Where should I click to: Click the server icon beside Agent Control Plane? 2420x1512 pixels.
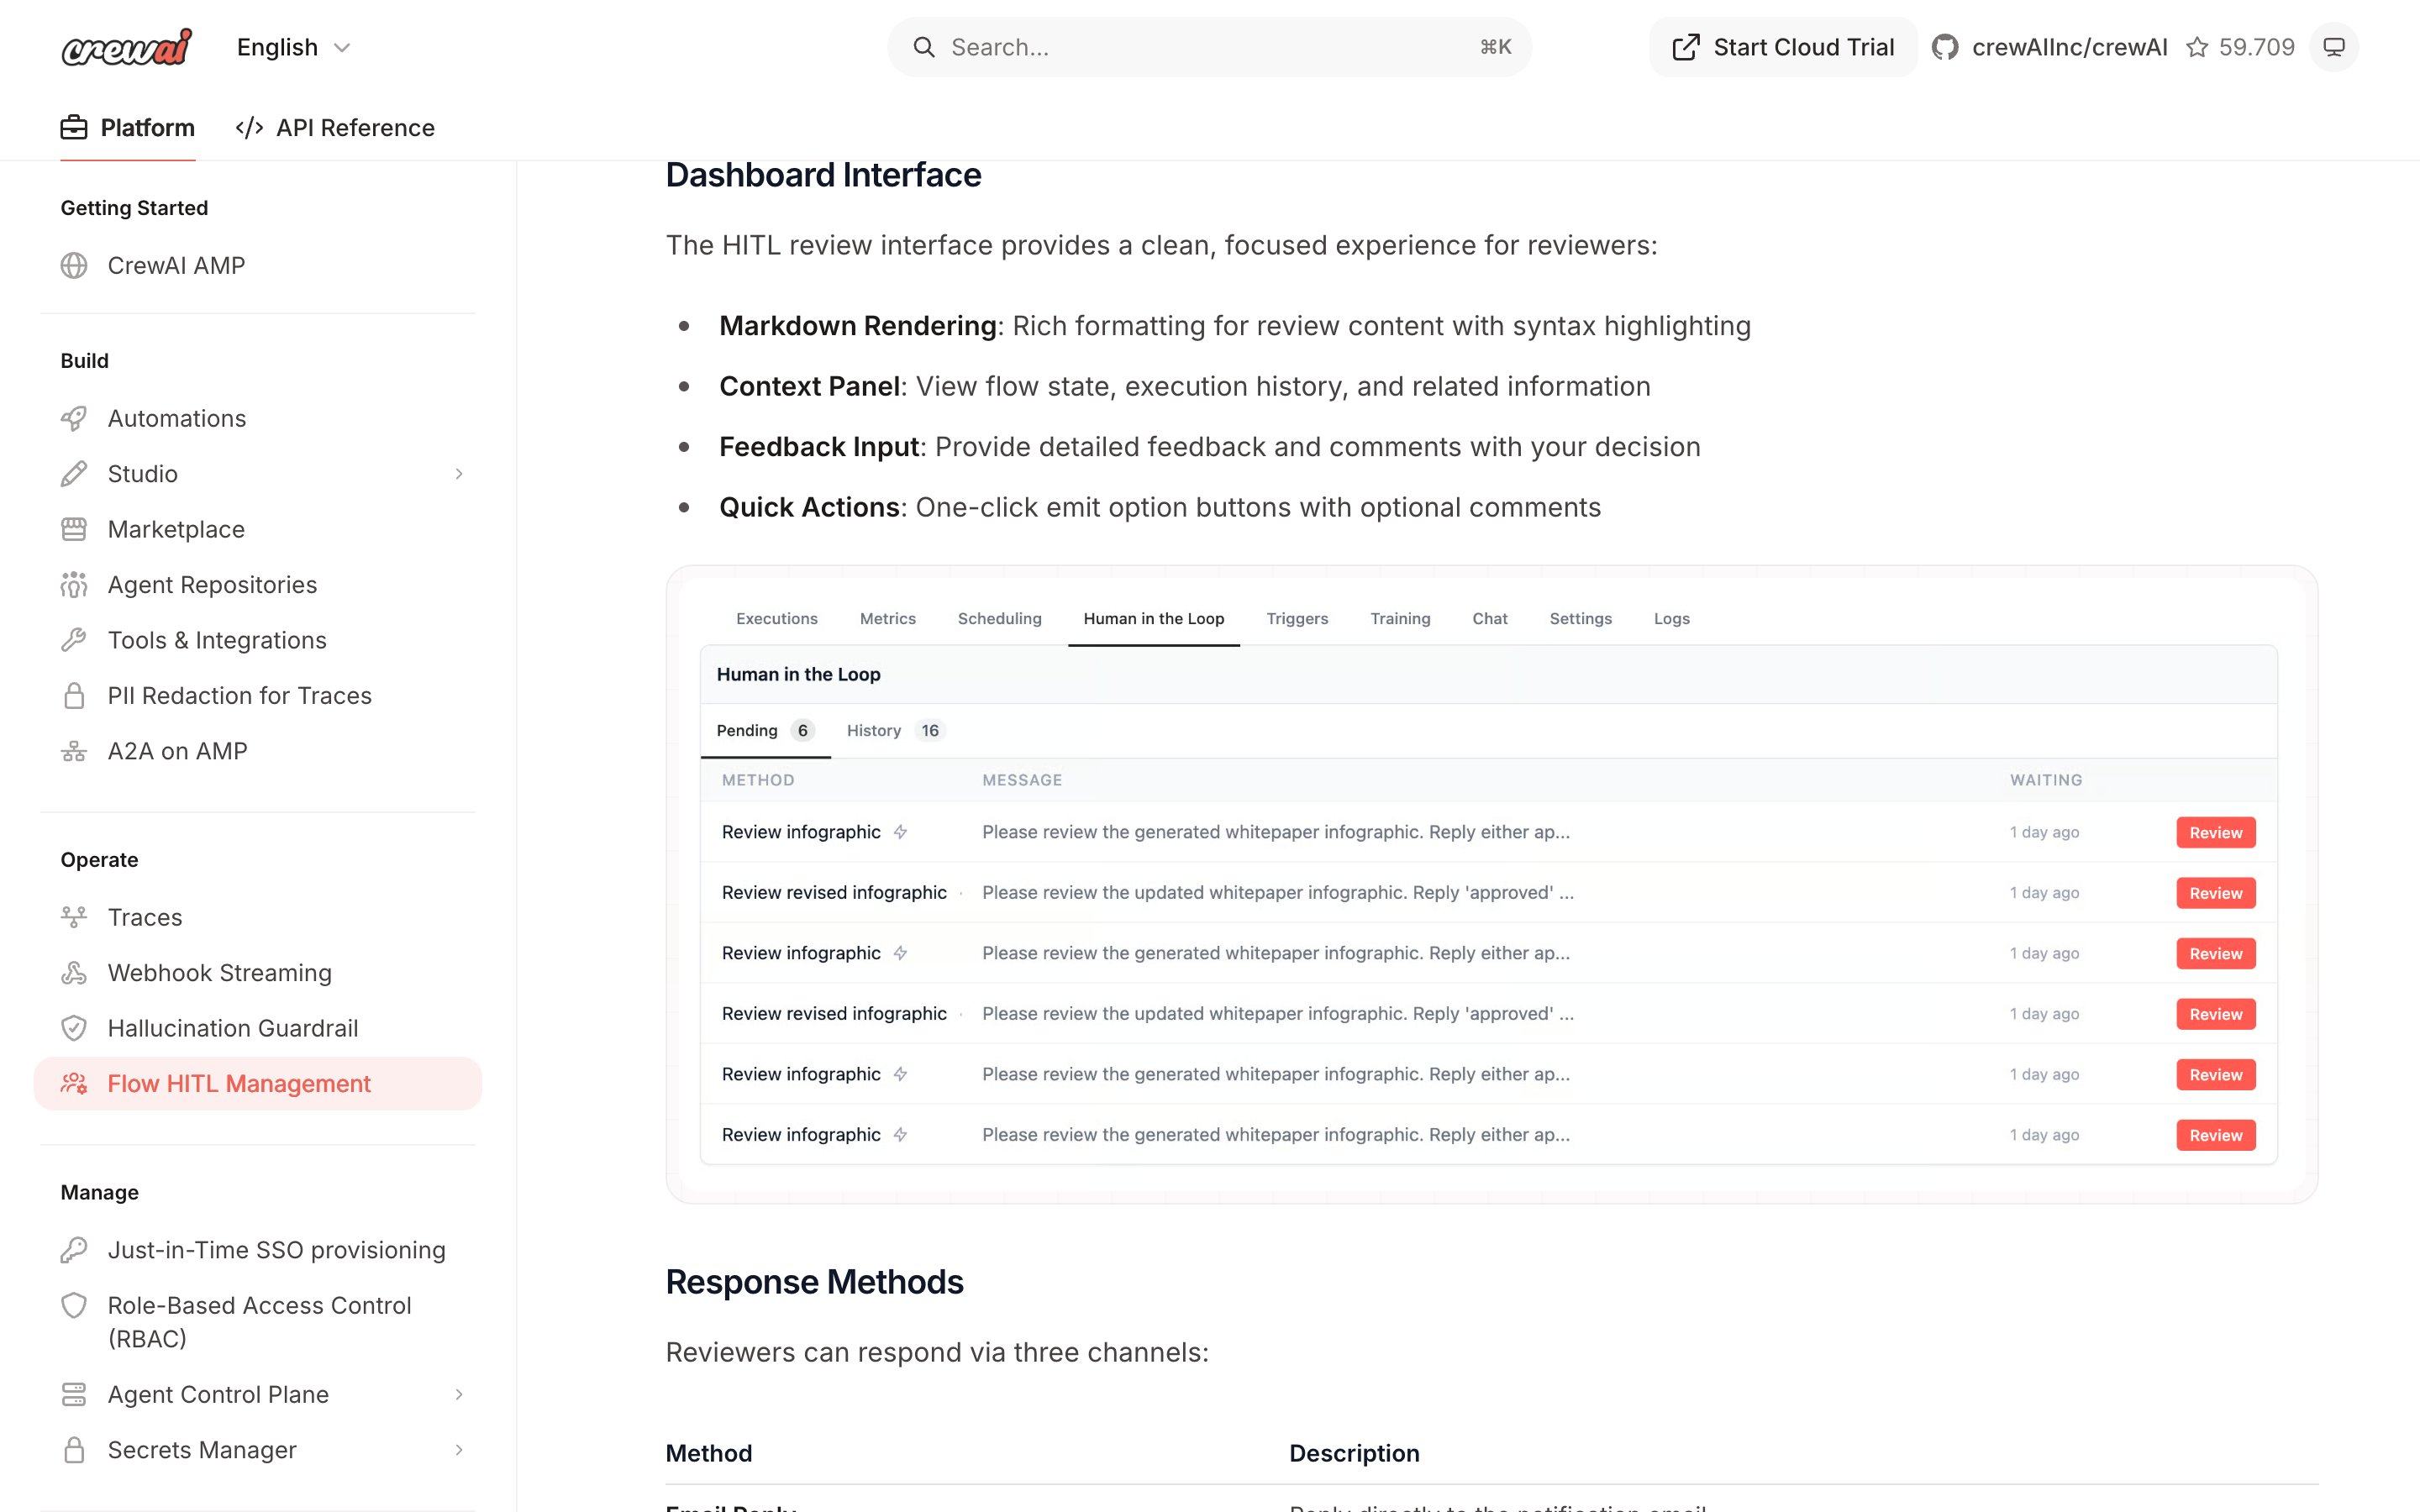[74, 1394]
